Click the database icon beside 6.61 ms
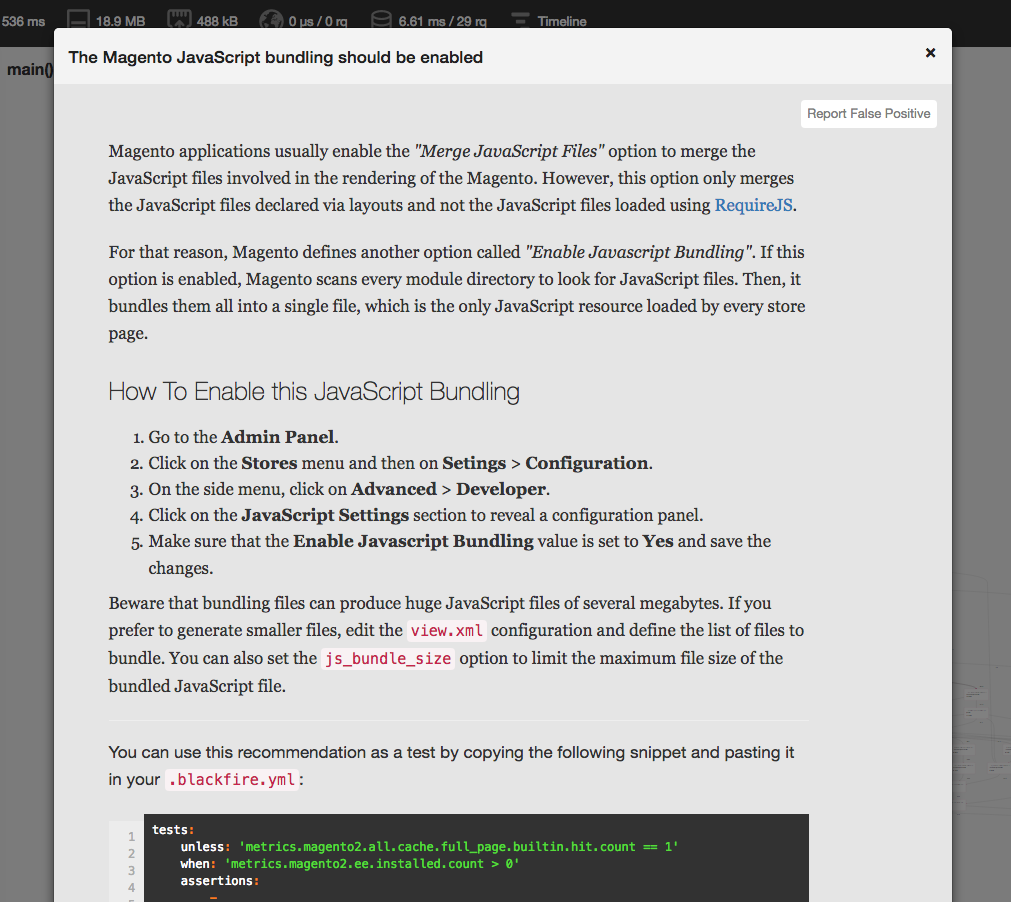Viewport: 1011px width, 902px height. tap(381, 19)
